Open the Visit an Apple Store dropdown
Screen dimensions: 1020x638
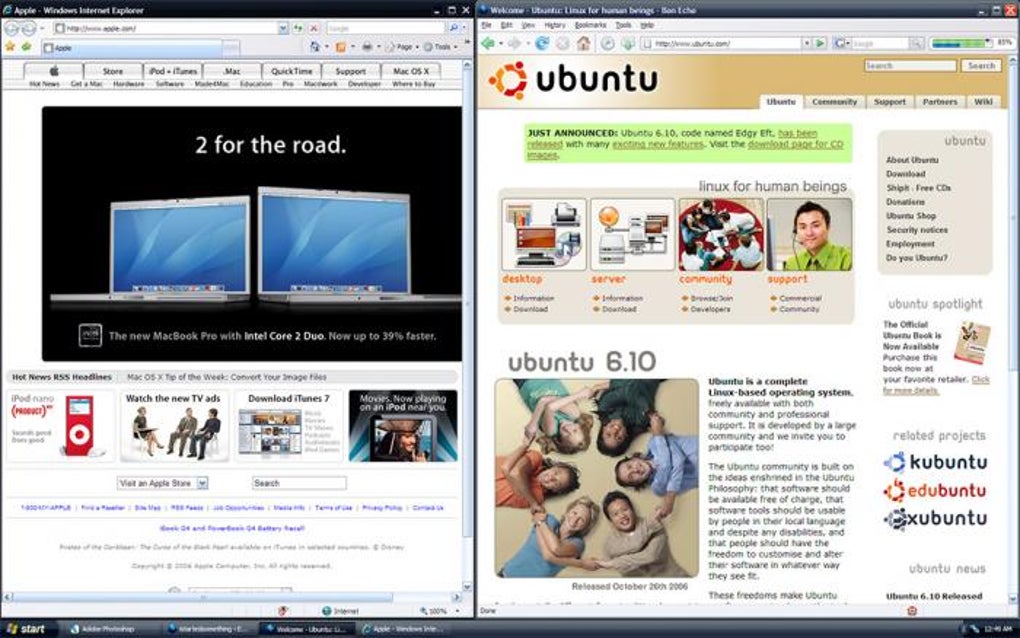click(x=163, y=483)
